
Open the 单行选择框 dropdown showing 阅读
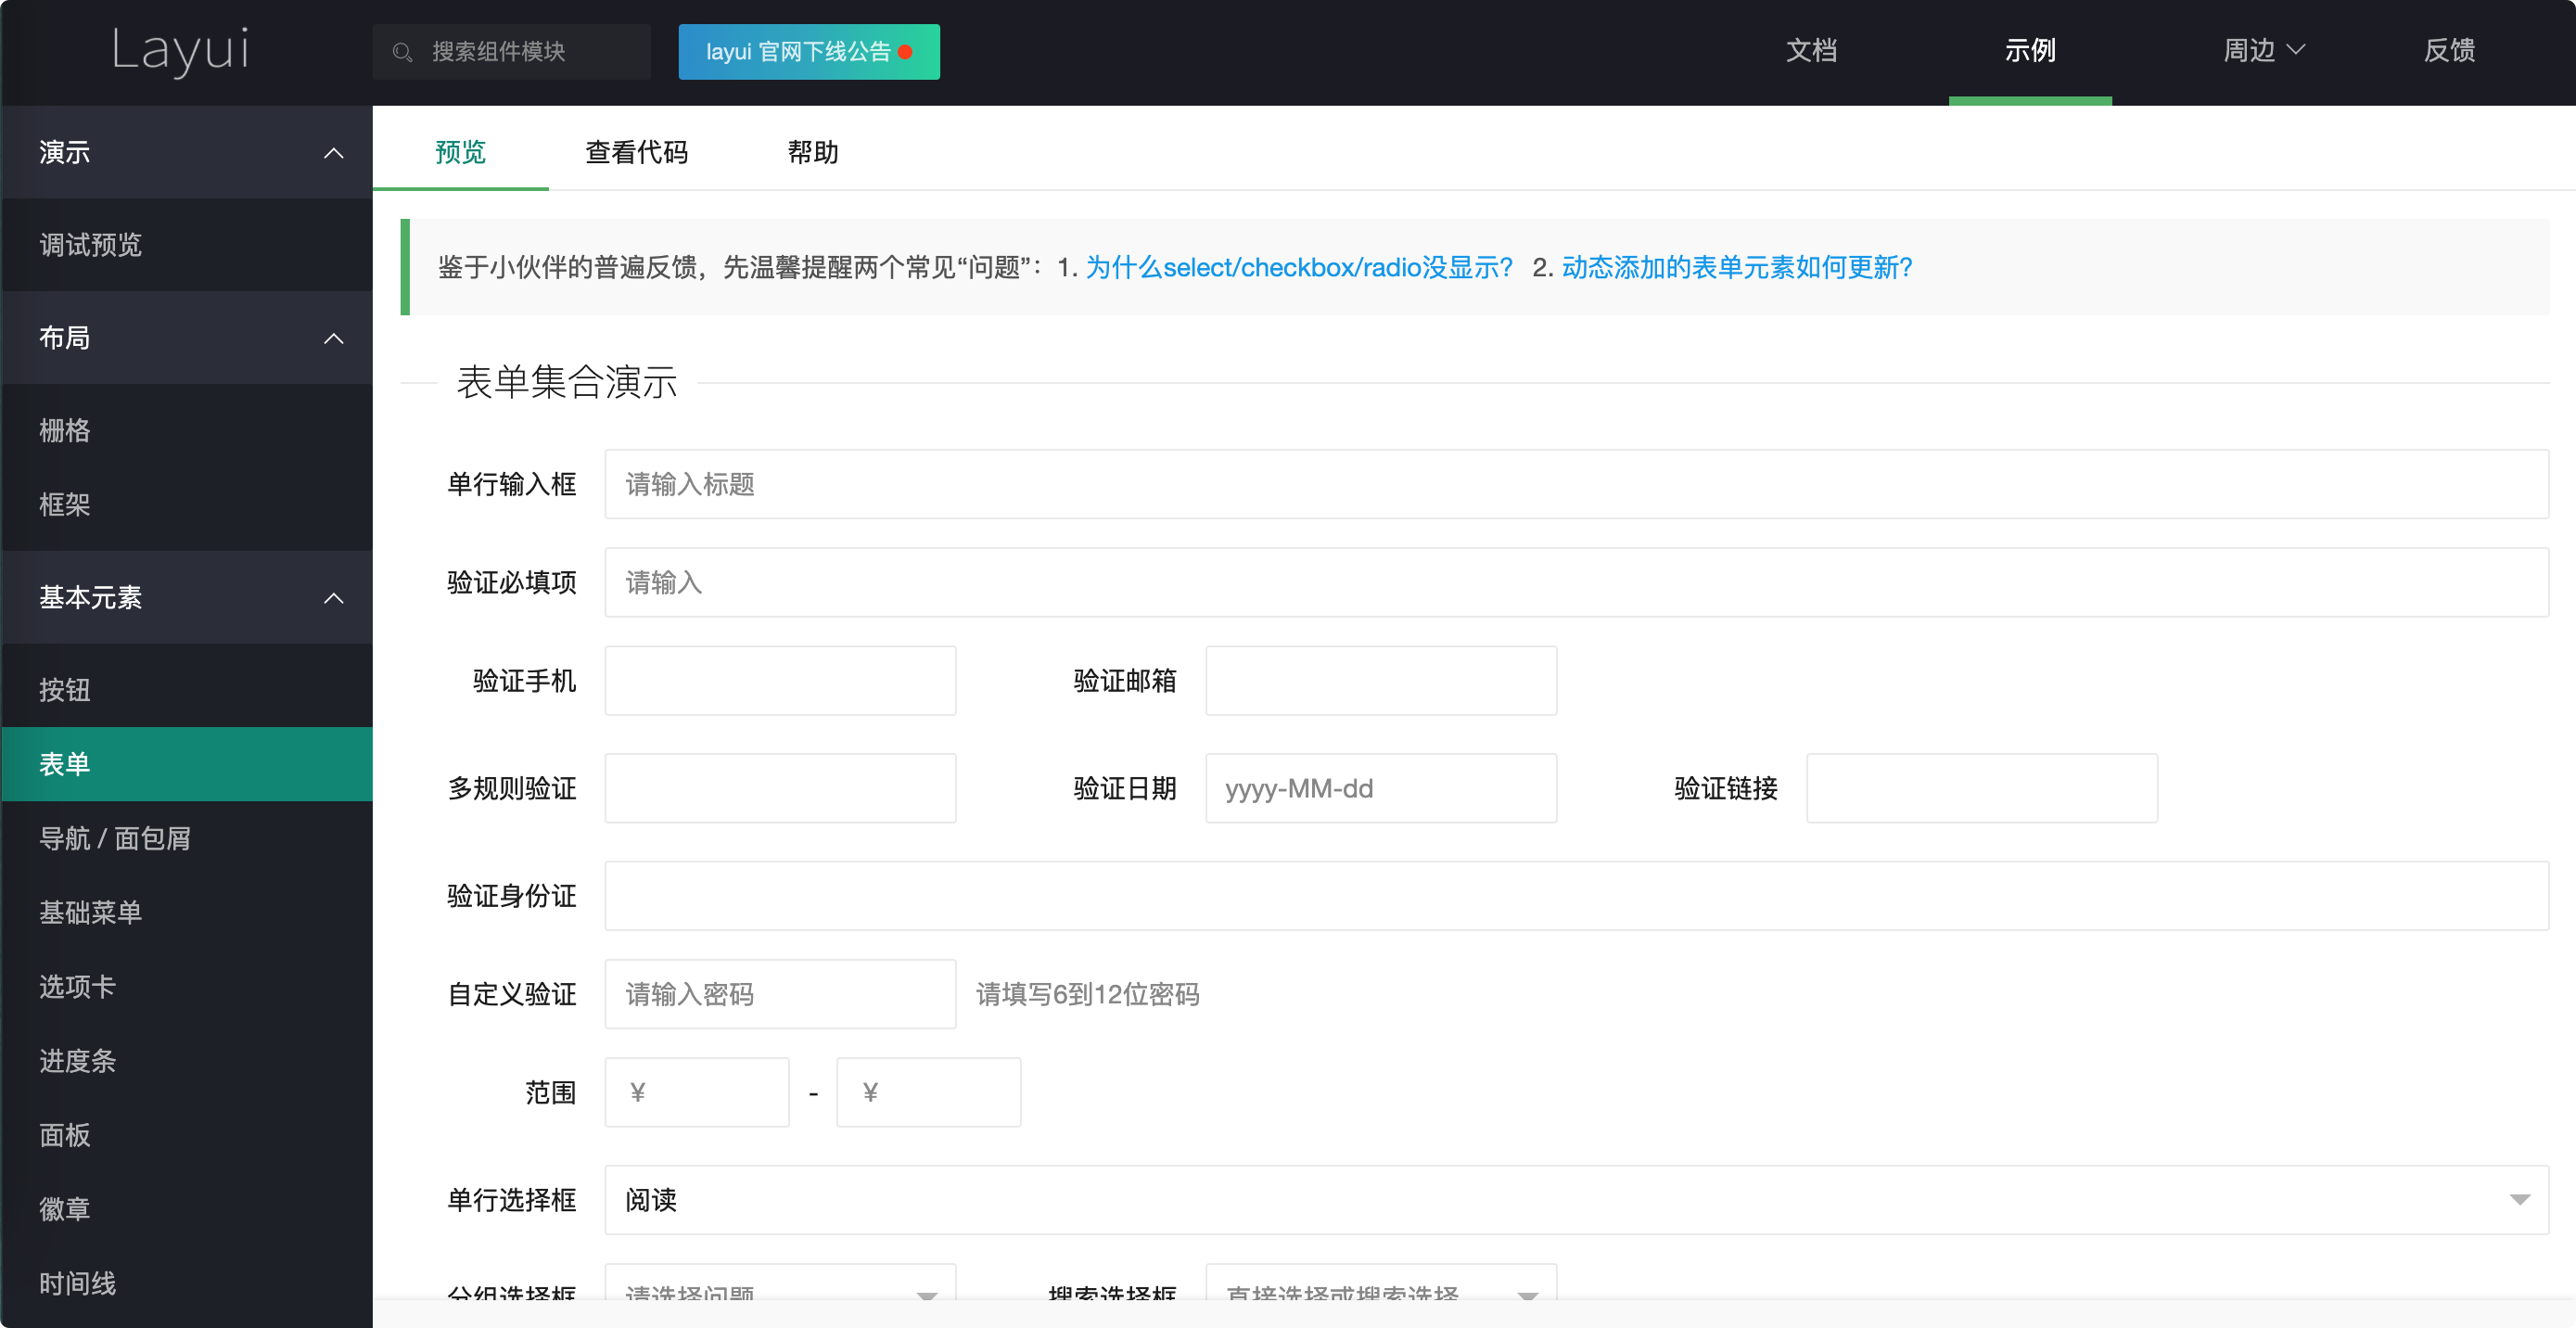(x=1576, y=1200)
